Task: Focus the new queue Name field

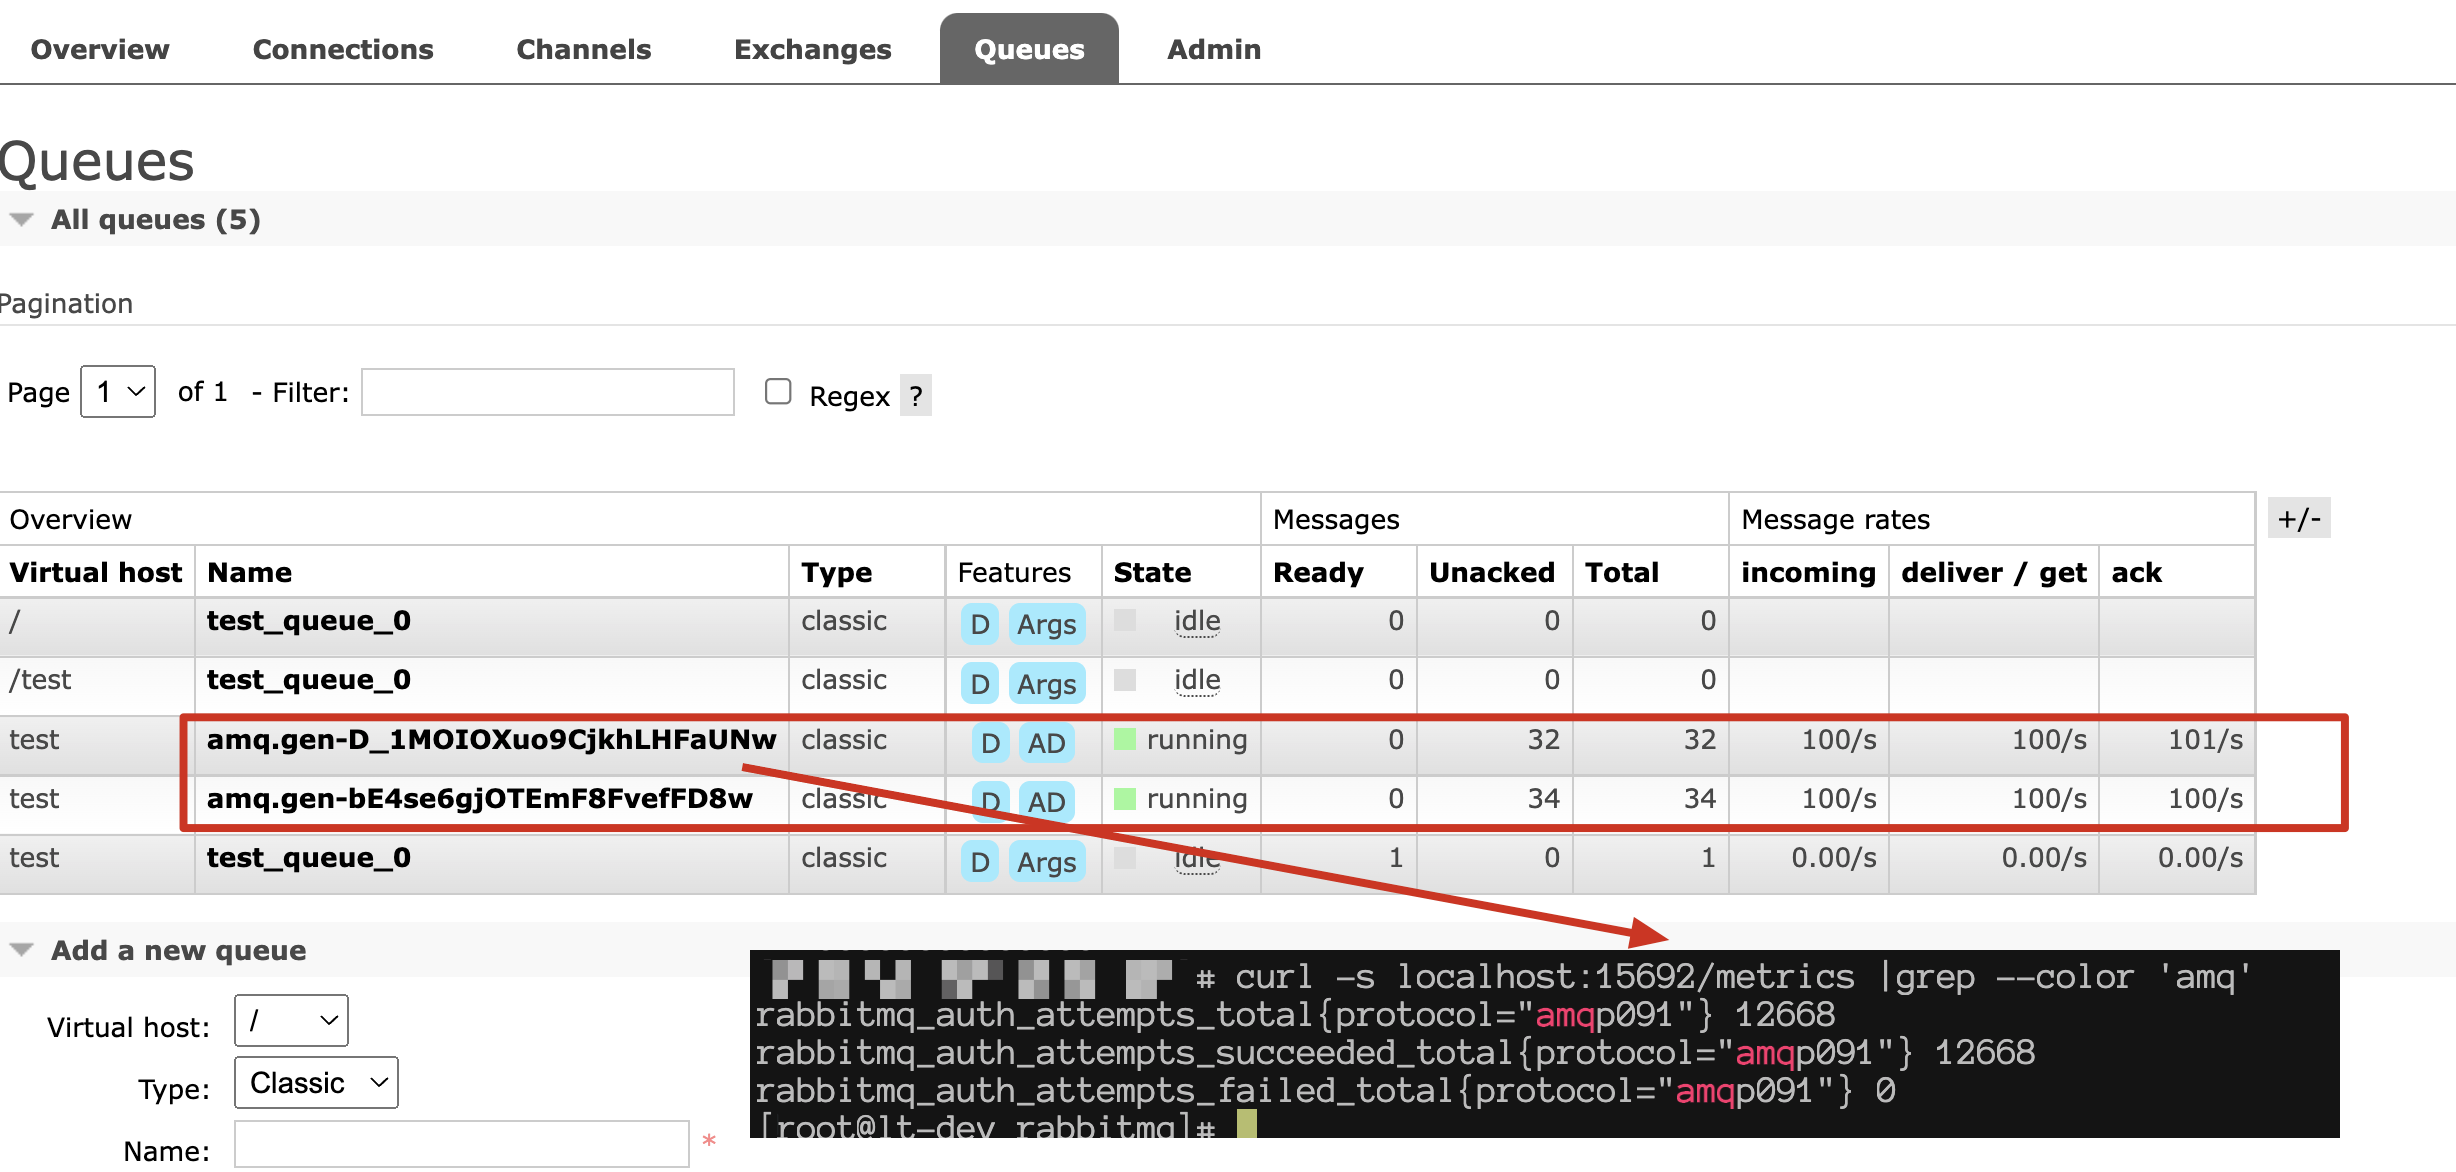Action: point(462,1144)
